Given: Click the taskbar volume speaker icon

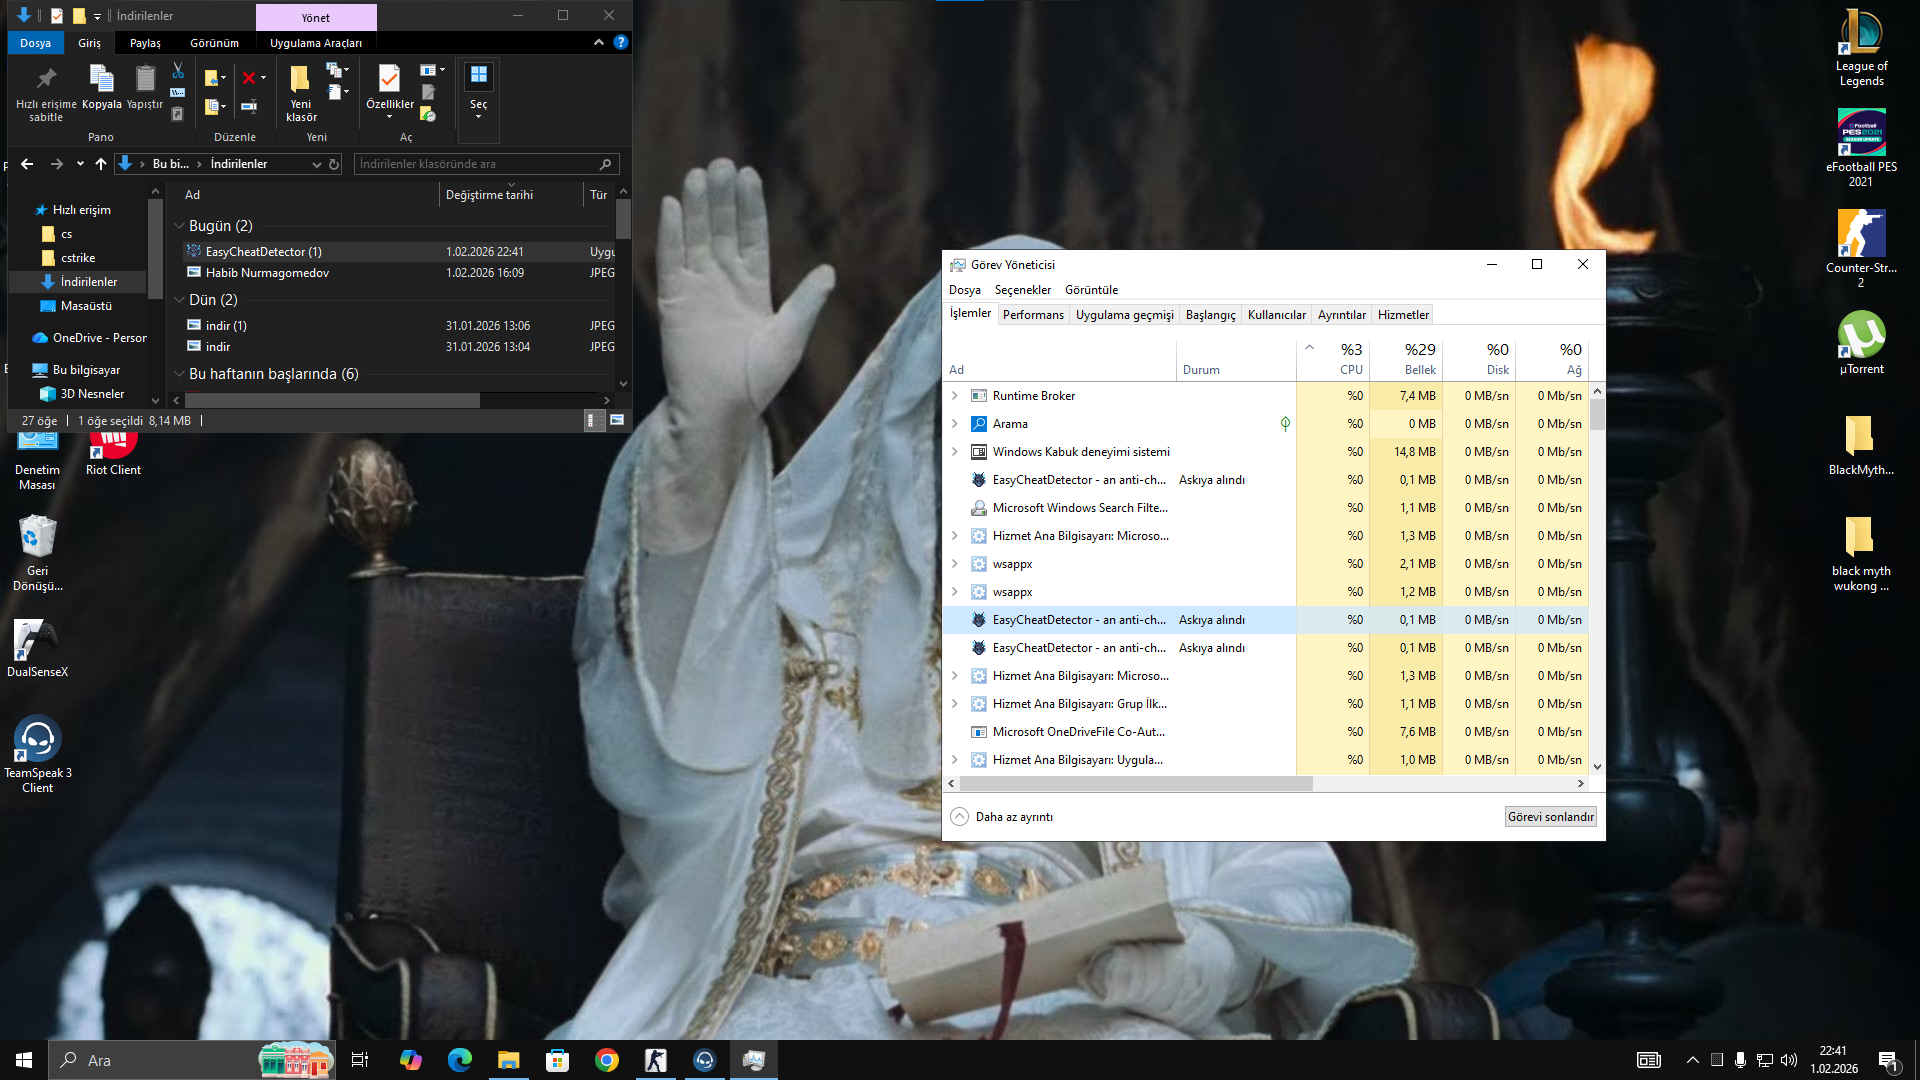Looking at the screenshot, I should pos(1789,1060).
